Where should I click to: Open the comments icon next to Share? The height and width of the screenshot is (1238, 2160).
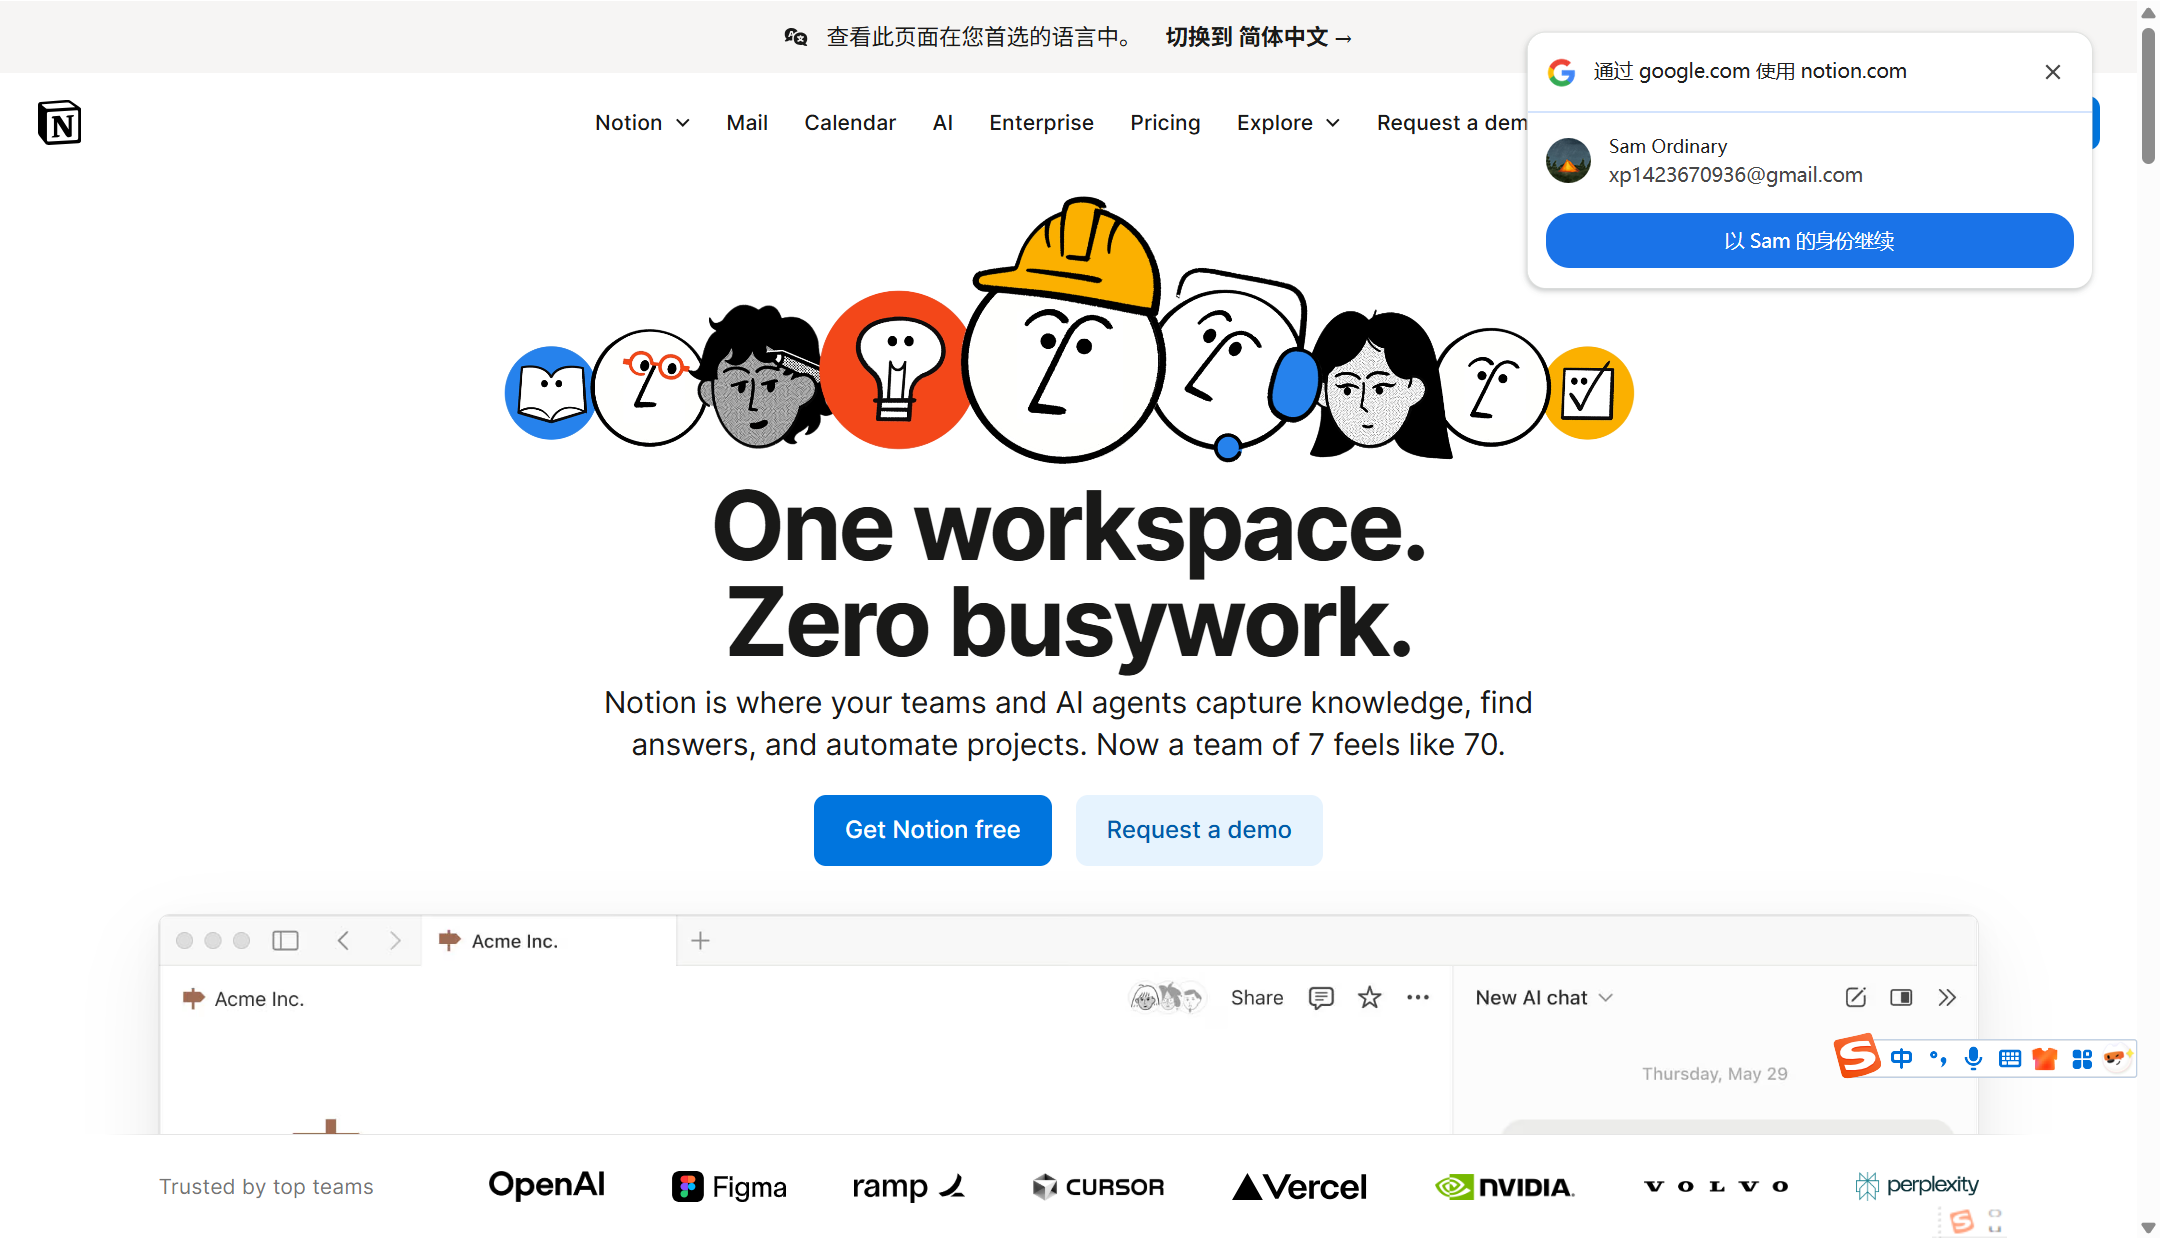click(1321, 997)
